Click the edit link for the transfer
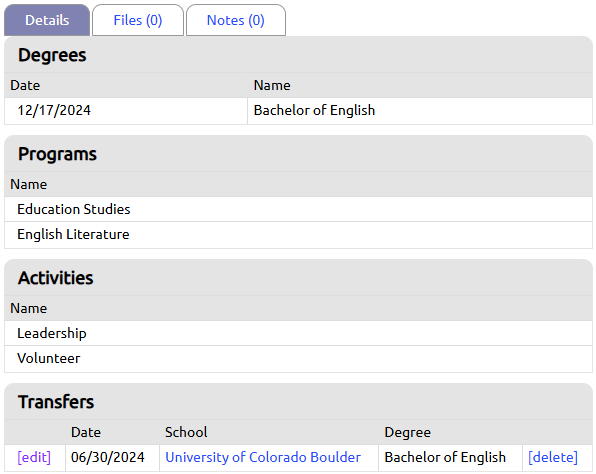The height and width of the screenshot is (474, 596). click(x=34, y=457)
